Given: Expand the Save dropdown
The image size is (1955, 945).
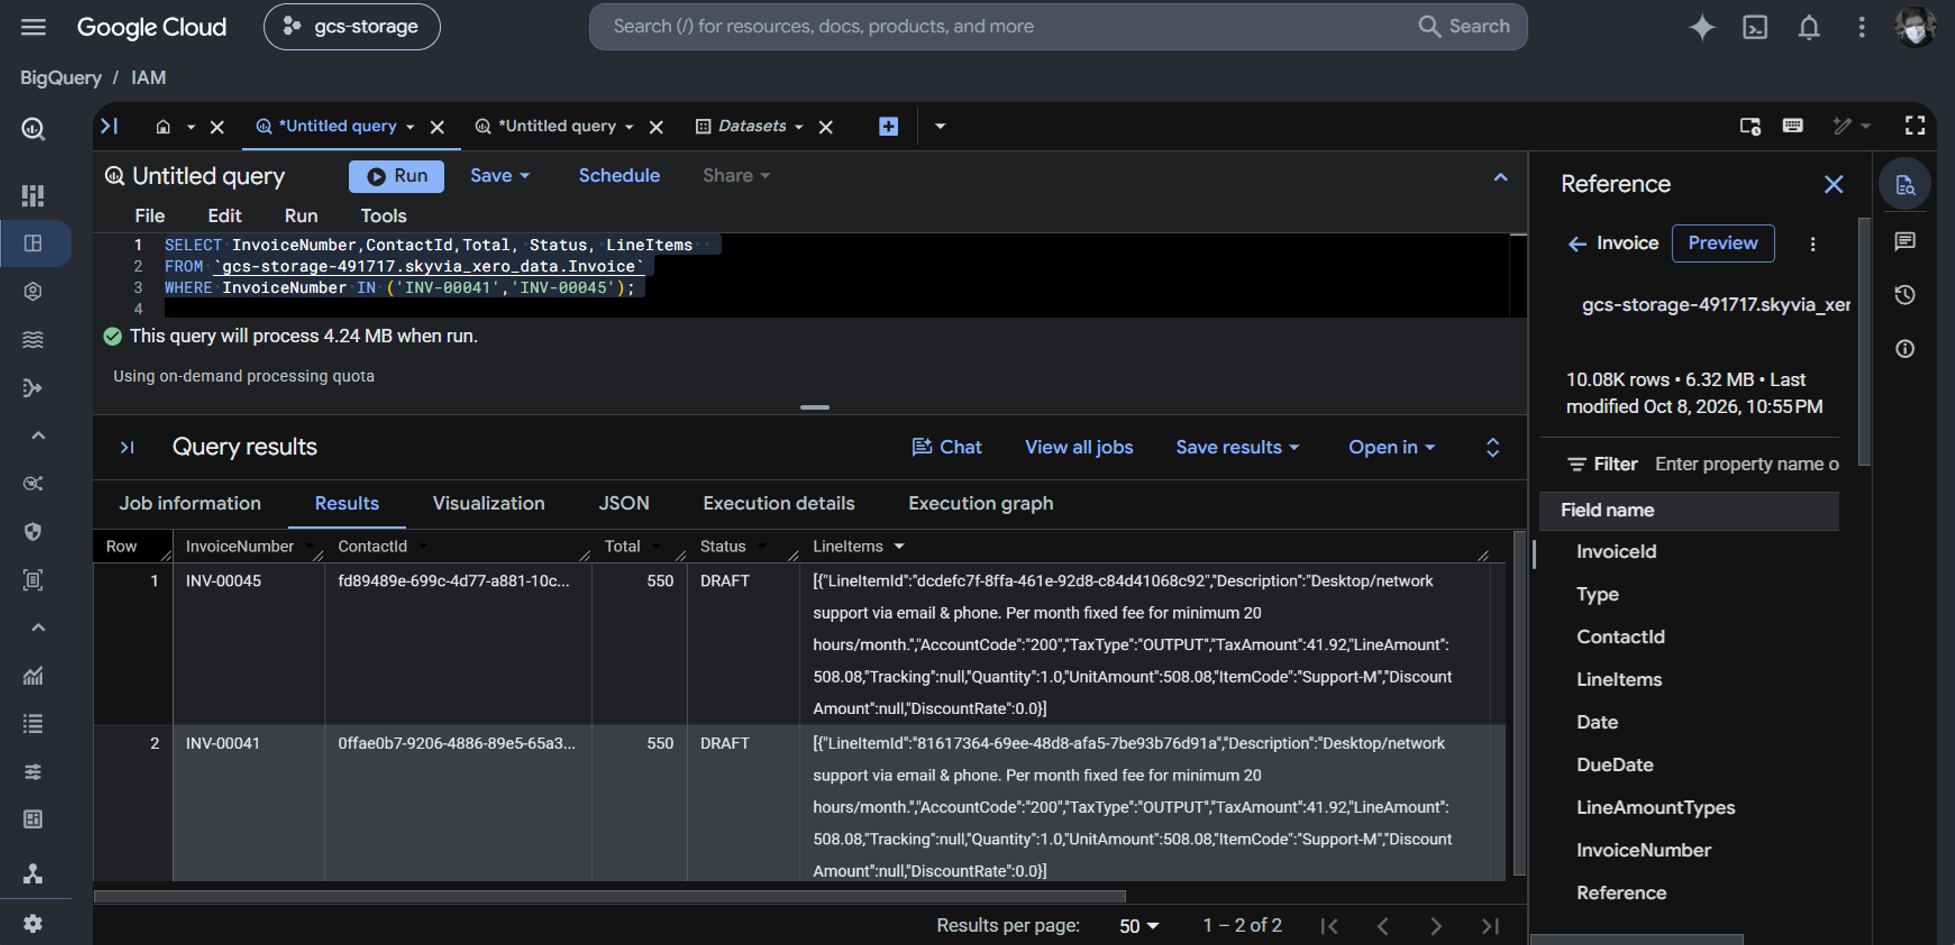Looking at the screenshot, I should tap(500, 176).
